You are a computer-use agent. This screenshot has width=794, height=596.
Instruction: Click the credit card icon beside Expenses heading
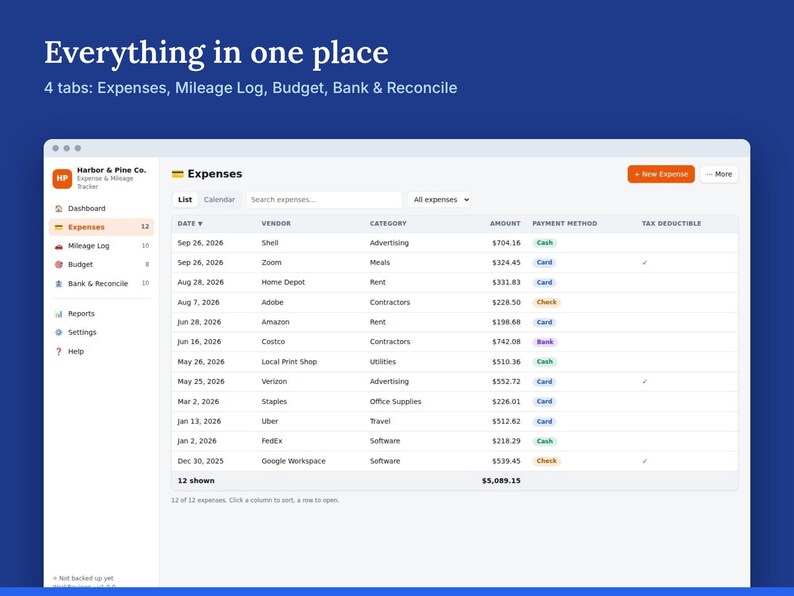coord(177,174)
